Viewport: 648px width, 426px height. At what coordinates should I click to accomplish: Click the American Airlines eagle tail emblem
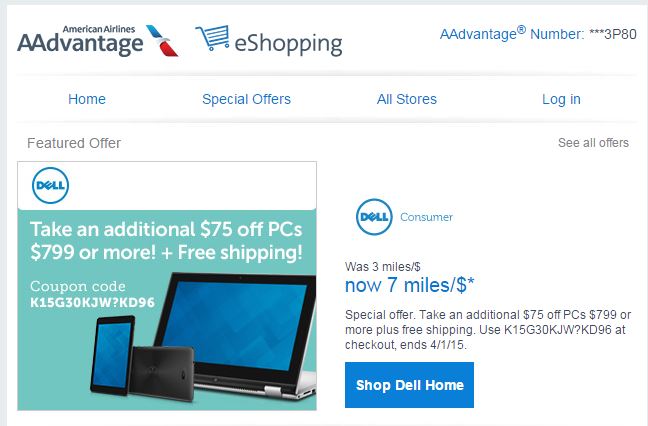coord(162,40)
